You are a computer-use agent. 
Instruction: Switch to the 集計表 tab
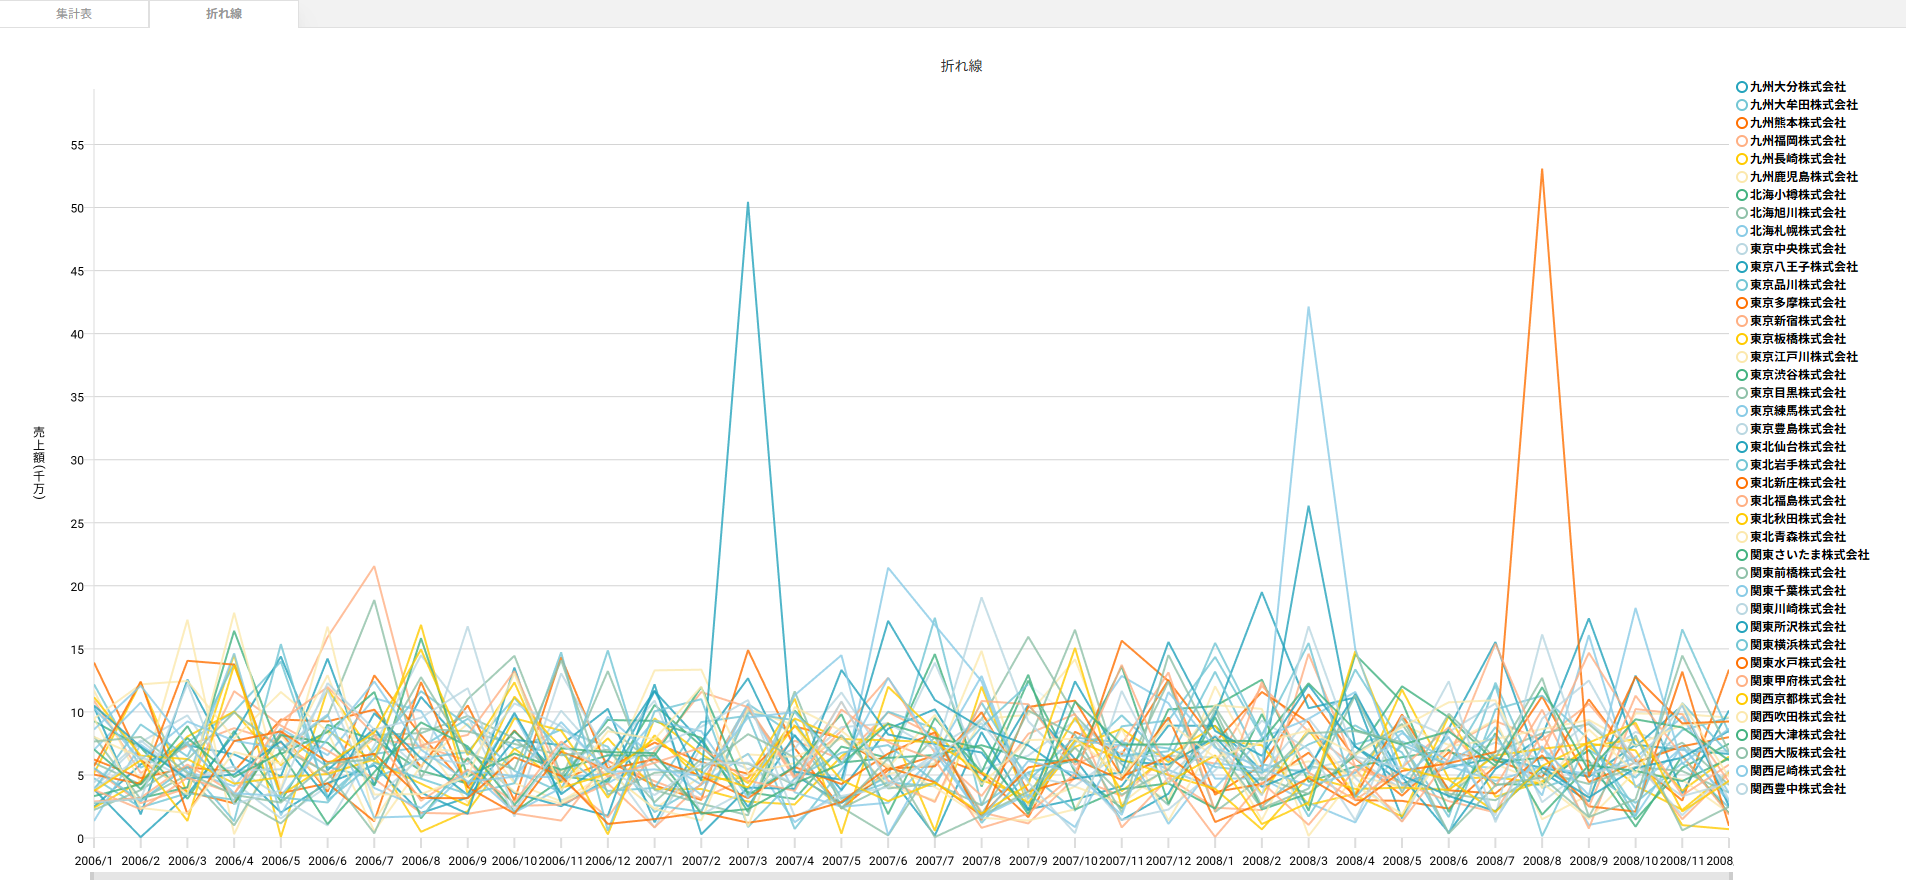[x=74, y=14]
